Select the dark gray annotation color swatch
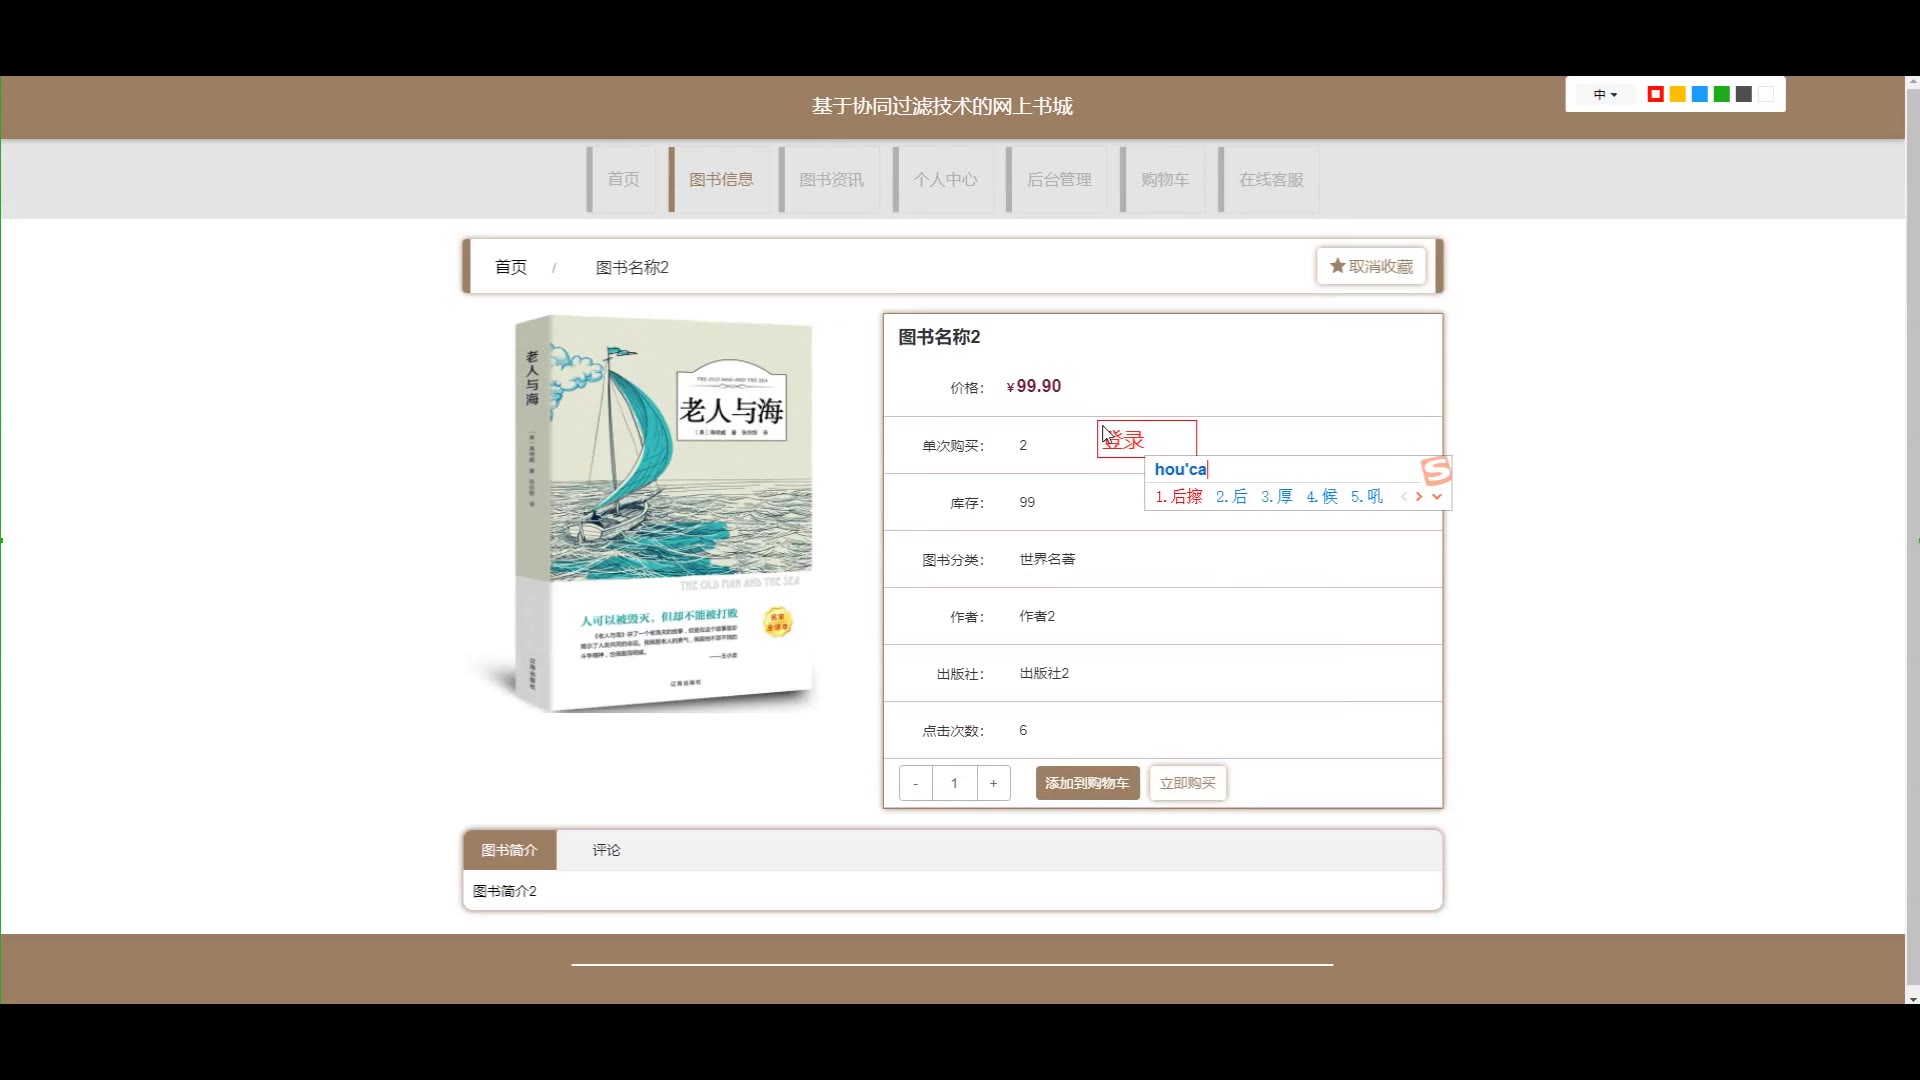1920x1080 pixels. tap(1744, 94)
